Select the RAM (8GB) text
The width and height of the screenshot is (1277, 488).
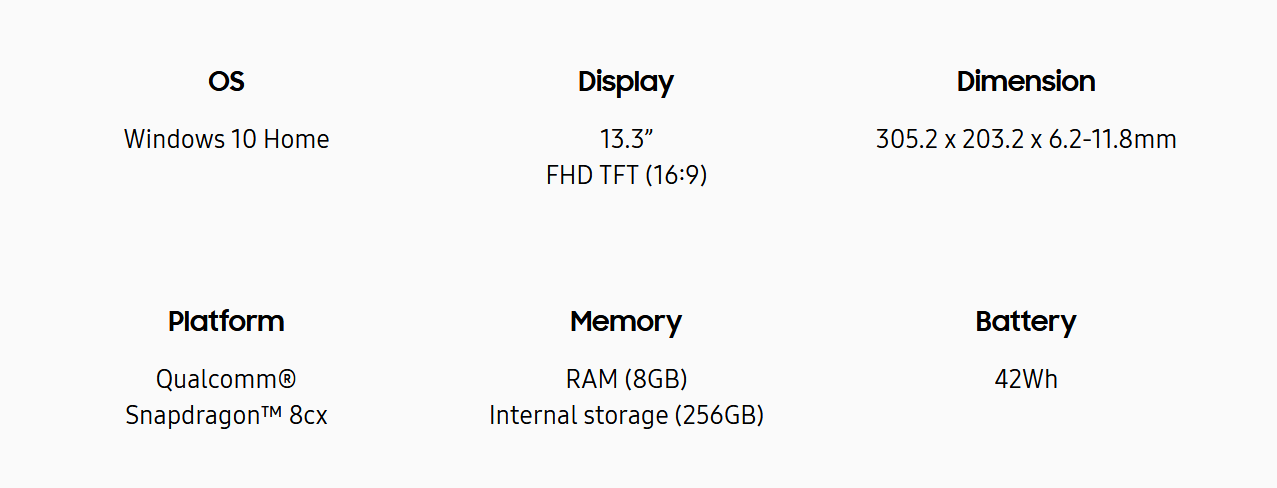(x=626, y=379)
